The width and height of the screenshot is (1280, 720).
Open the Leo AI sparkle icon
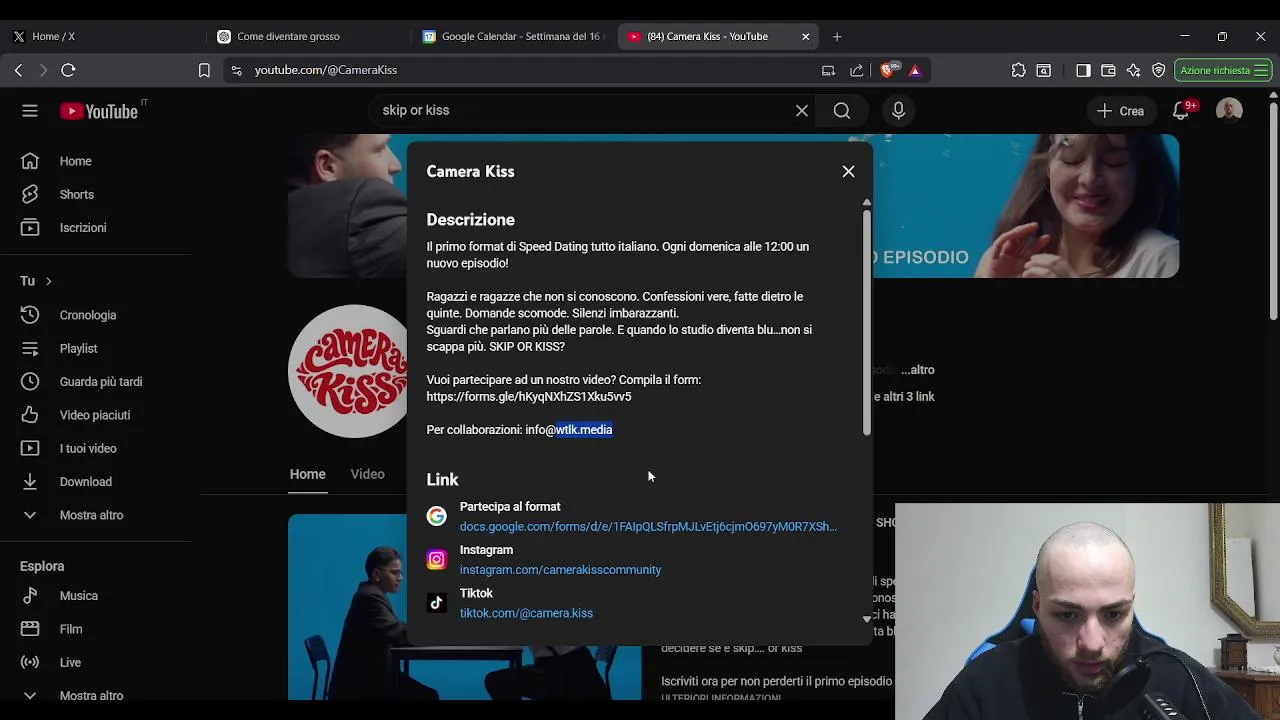tap(1133, 70)
